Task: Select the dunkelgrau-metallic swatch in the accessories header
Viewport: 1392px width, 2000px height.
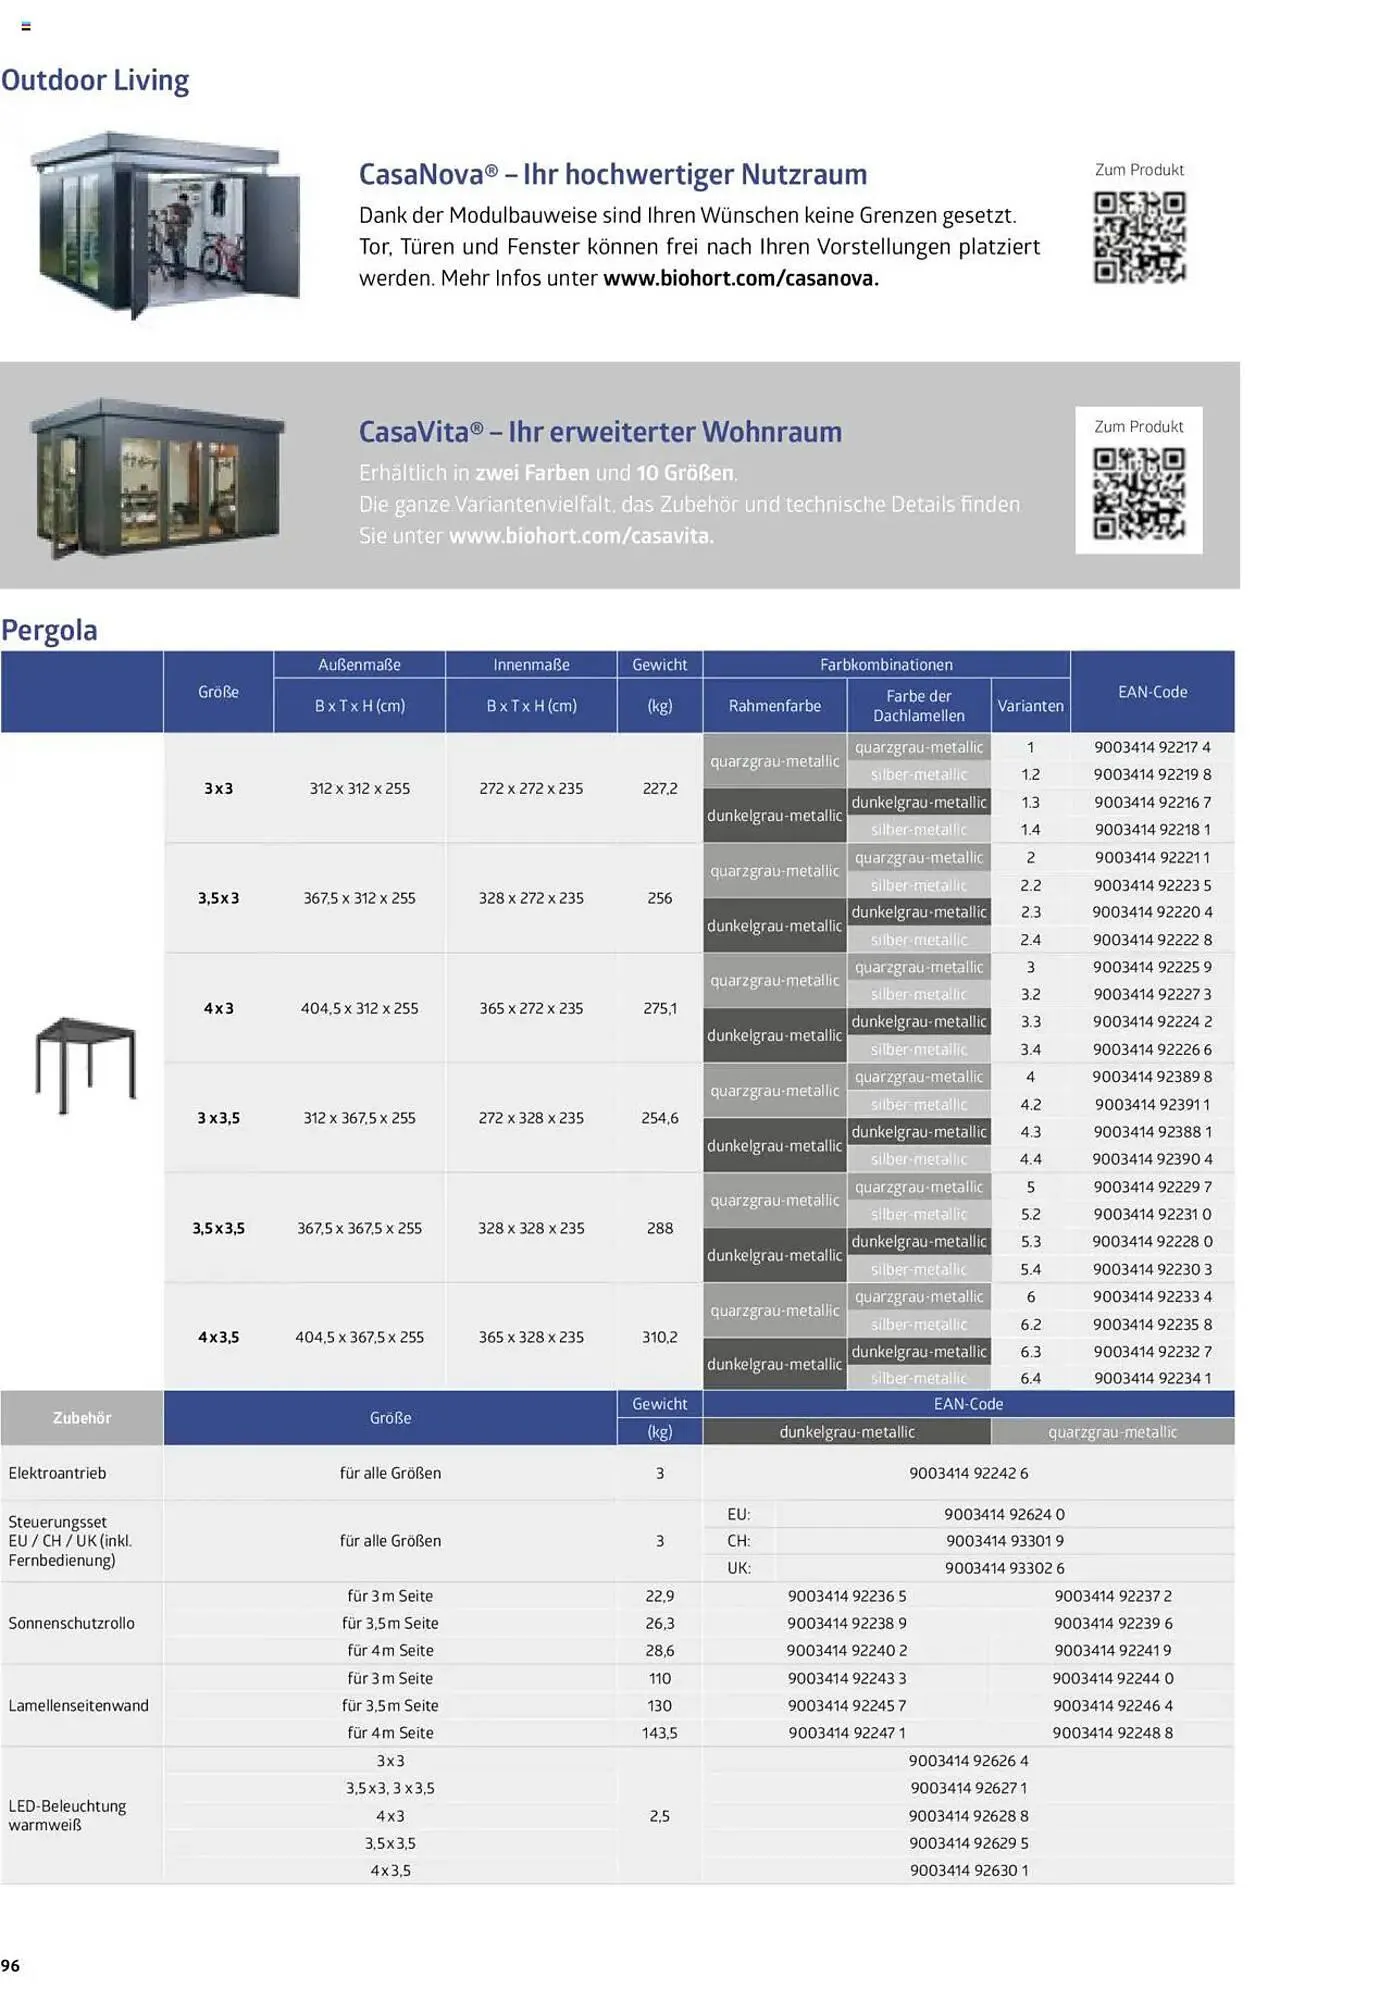Action: (x=846, y=1432)
